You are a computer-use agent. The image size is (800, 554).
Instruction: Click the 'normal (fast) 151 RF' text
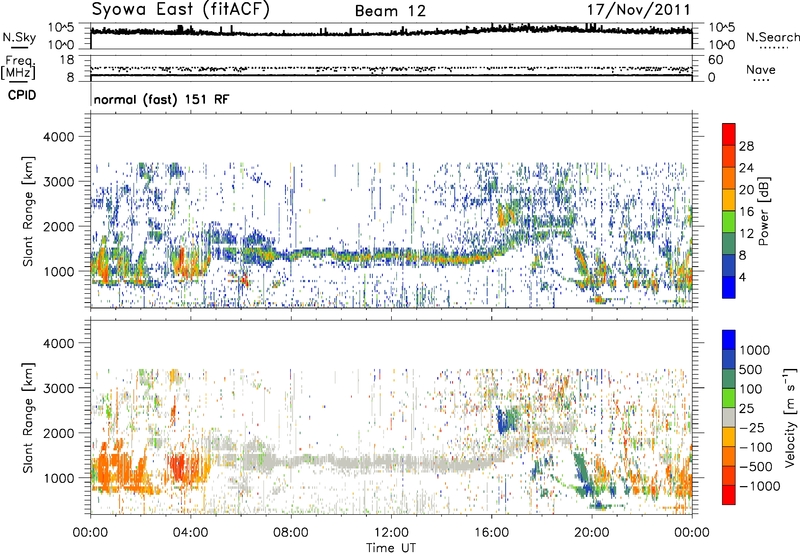(162, 99)
